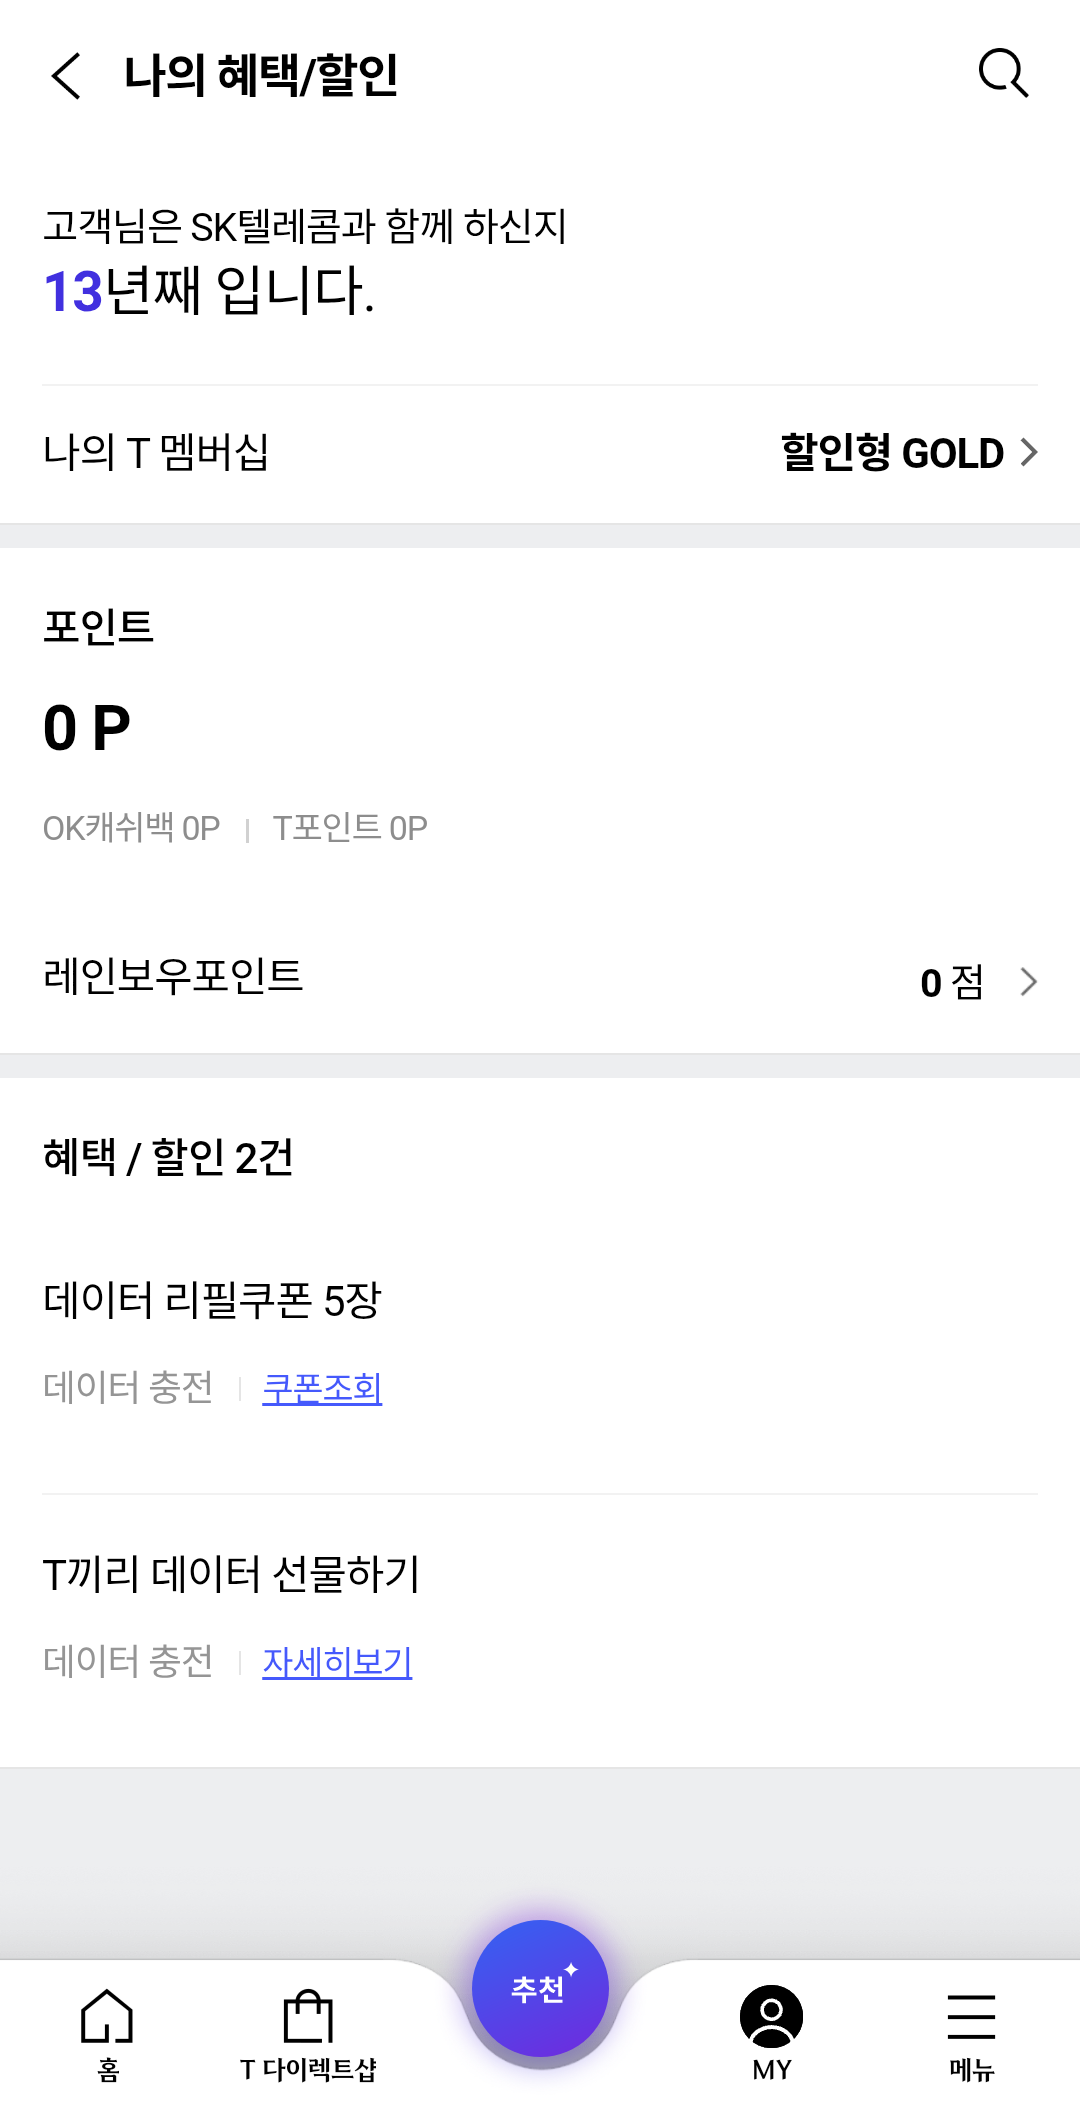1080x2115 pixels.
Task: Expand 레인보우포인트 chevron arrow
Action: [x=1029, y=981]
